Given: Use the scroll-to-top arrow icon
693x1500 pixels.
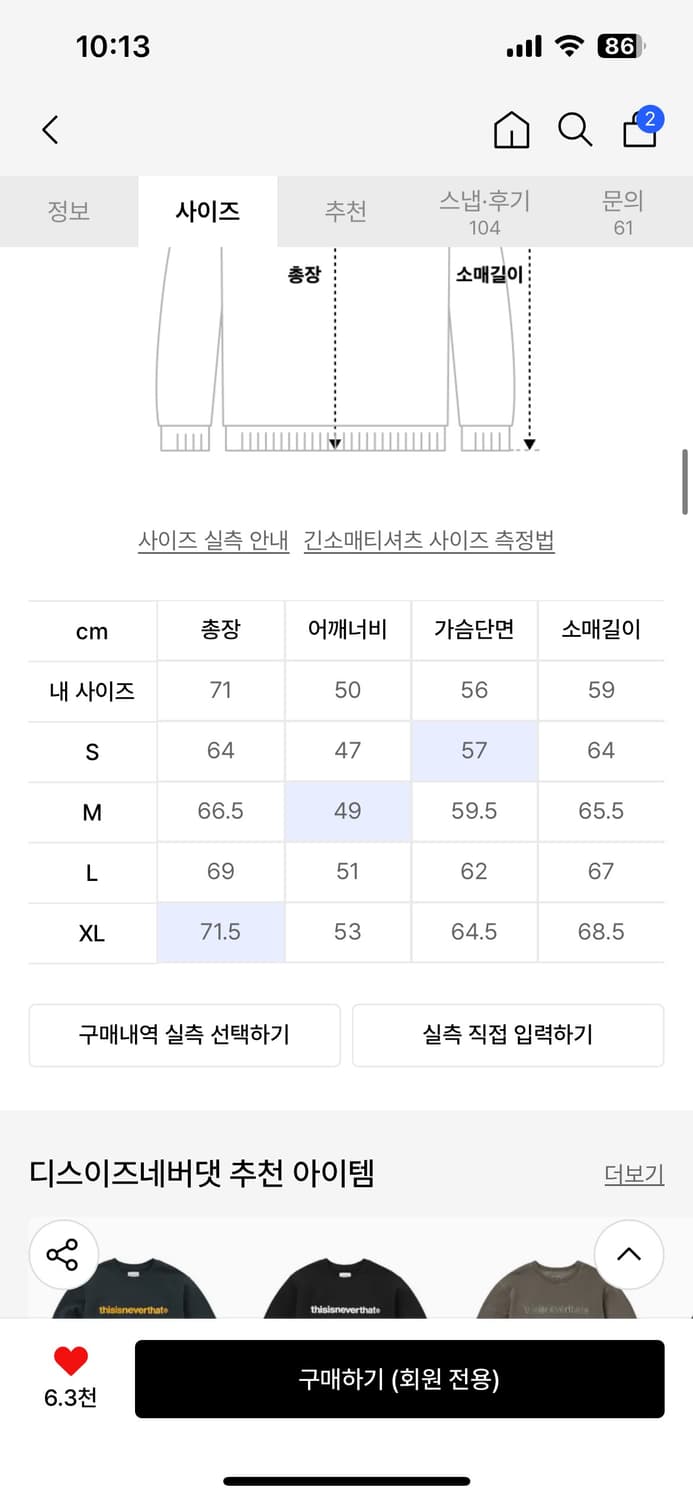Looking at the screenshot, I should (629, 1255).
